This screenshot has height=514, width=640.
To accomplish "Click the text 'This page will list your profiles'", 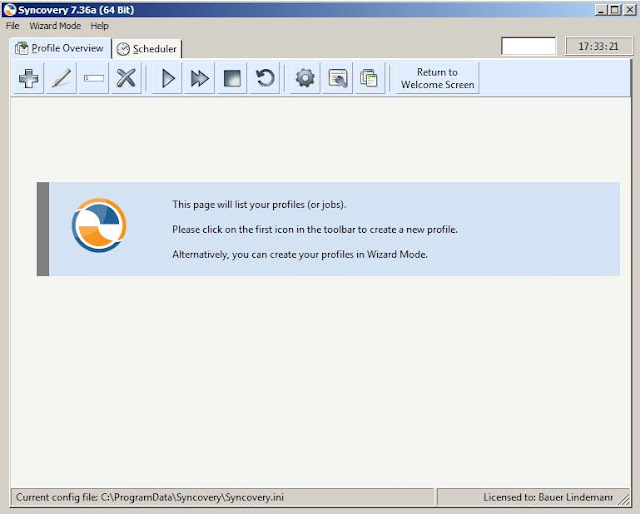I will click(259, 204).
